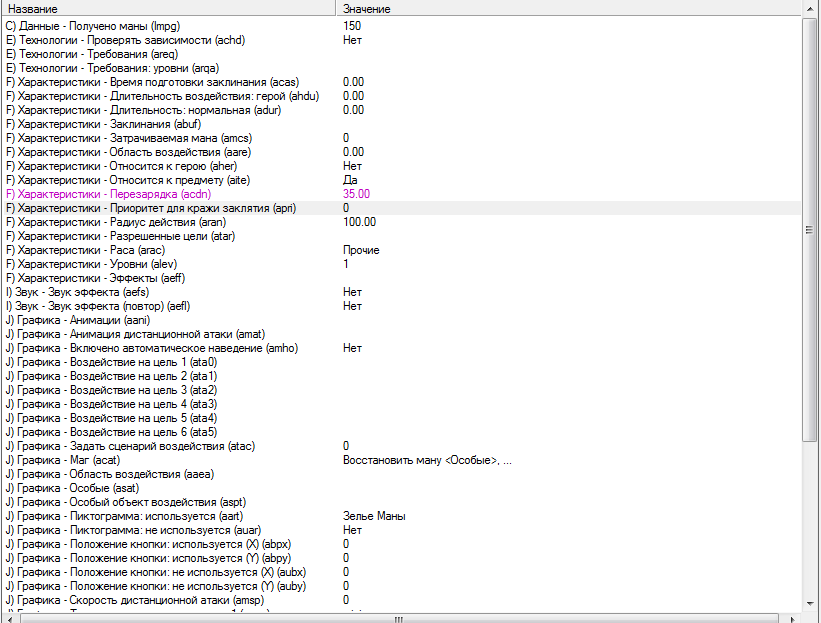The height and width of the screenshot is (623, 821).
Task: Select row Положение кнопки: используется (X) (abpx)
Action: [x=402, y=544]
